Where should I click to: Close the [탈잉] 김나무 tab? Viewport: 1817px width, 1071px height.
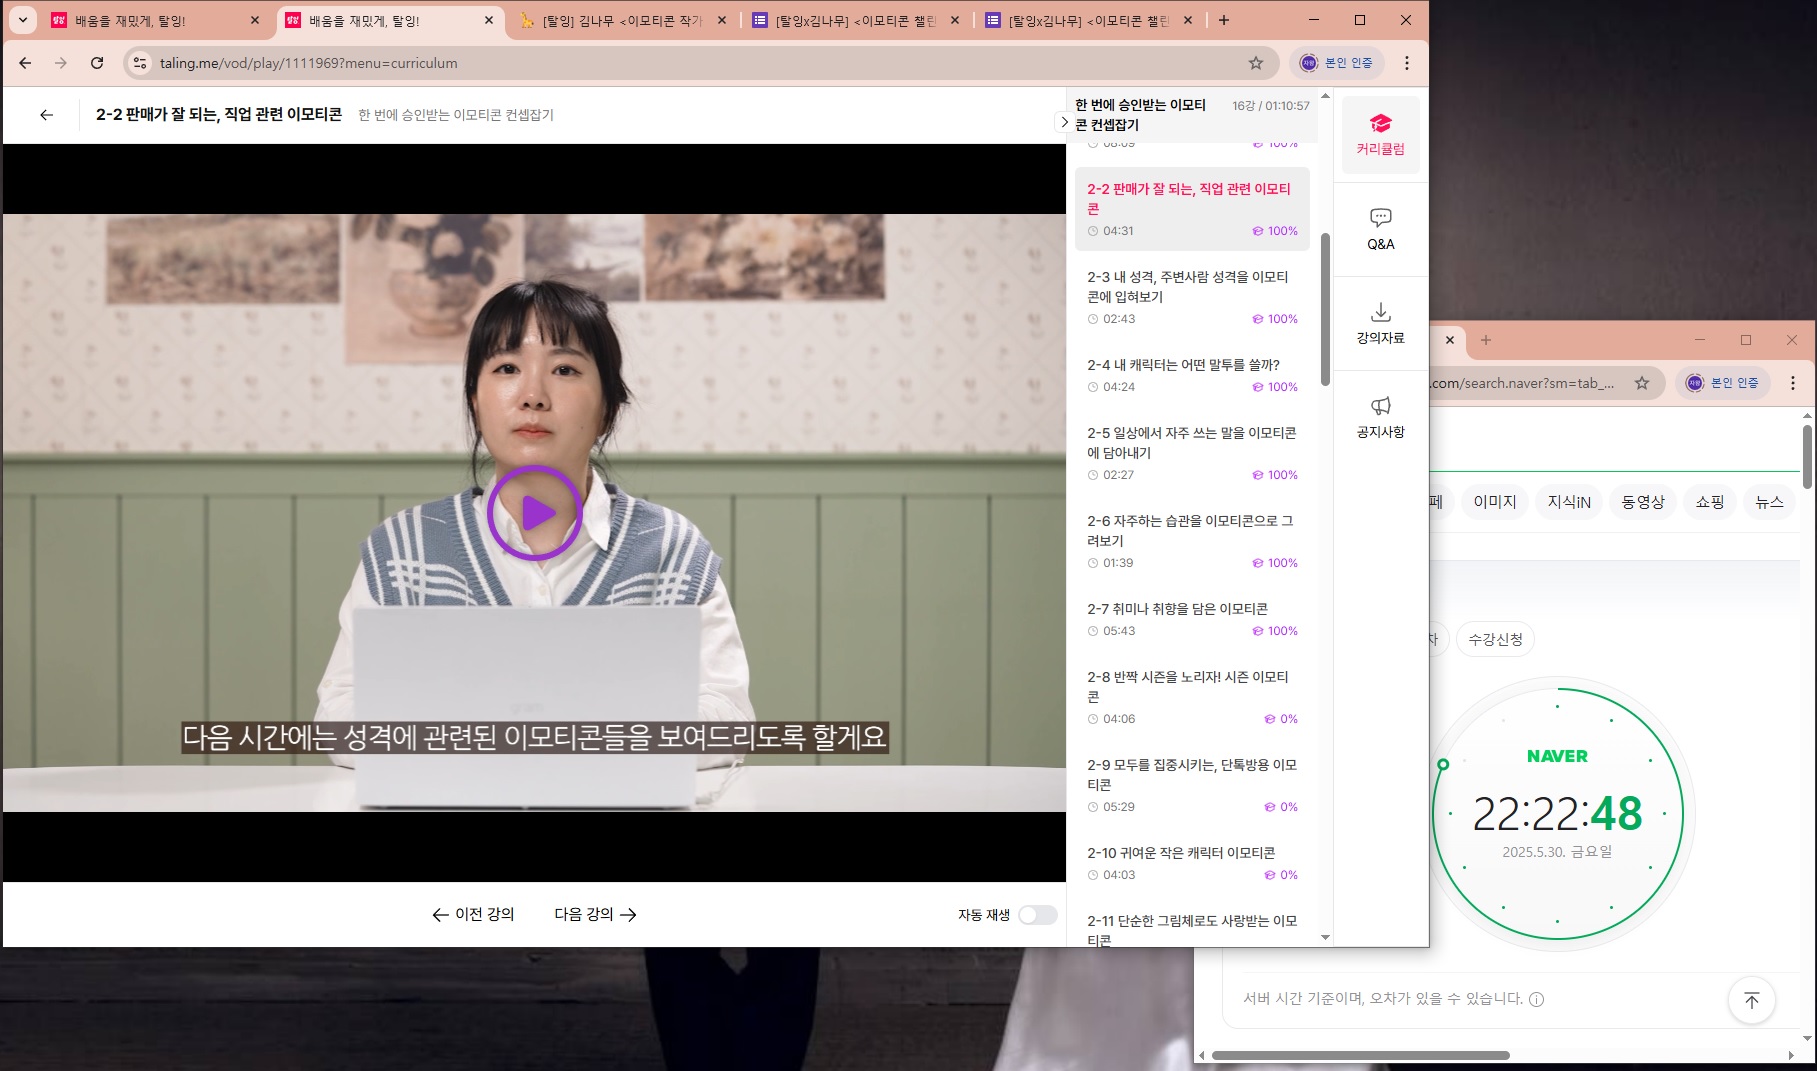click(722, 20)
